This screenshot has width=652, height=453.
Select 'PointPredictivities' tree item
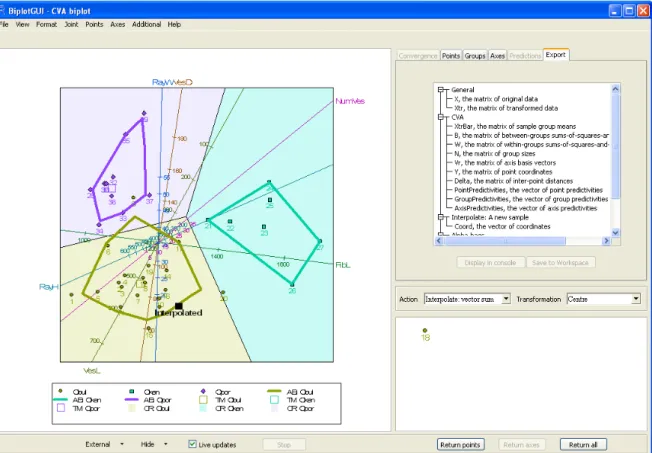pos(529,190)
